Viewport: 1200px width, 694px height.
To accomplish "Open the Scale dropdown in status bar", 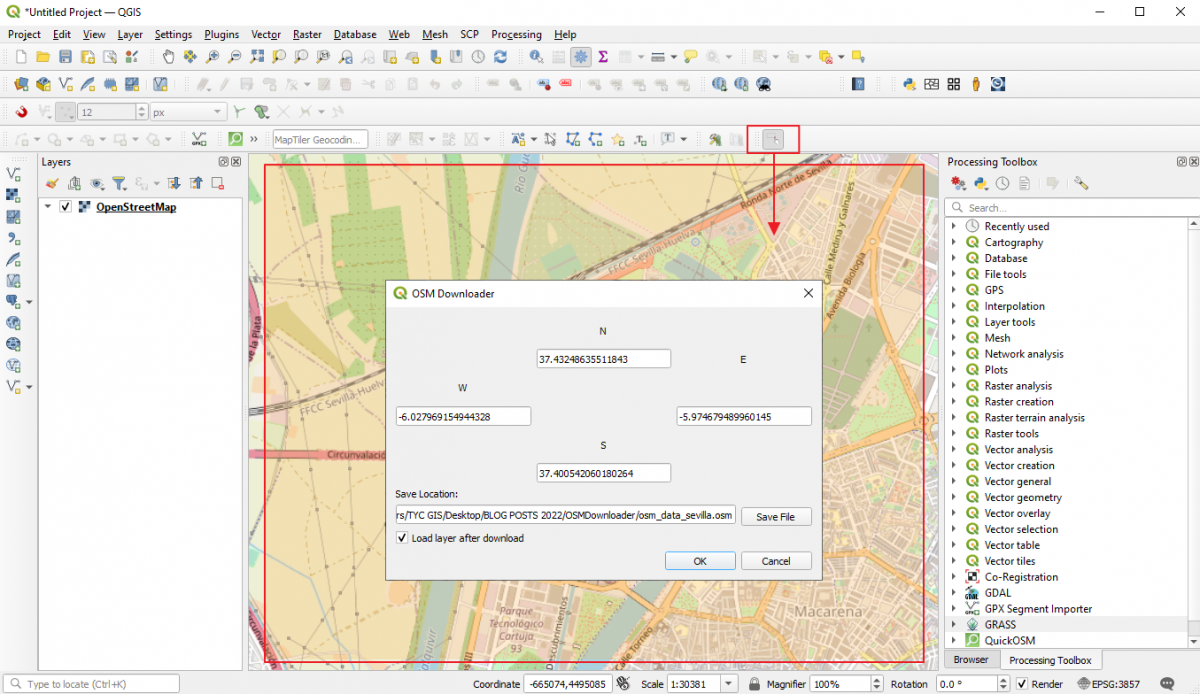I will click(727, 684).
